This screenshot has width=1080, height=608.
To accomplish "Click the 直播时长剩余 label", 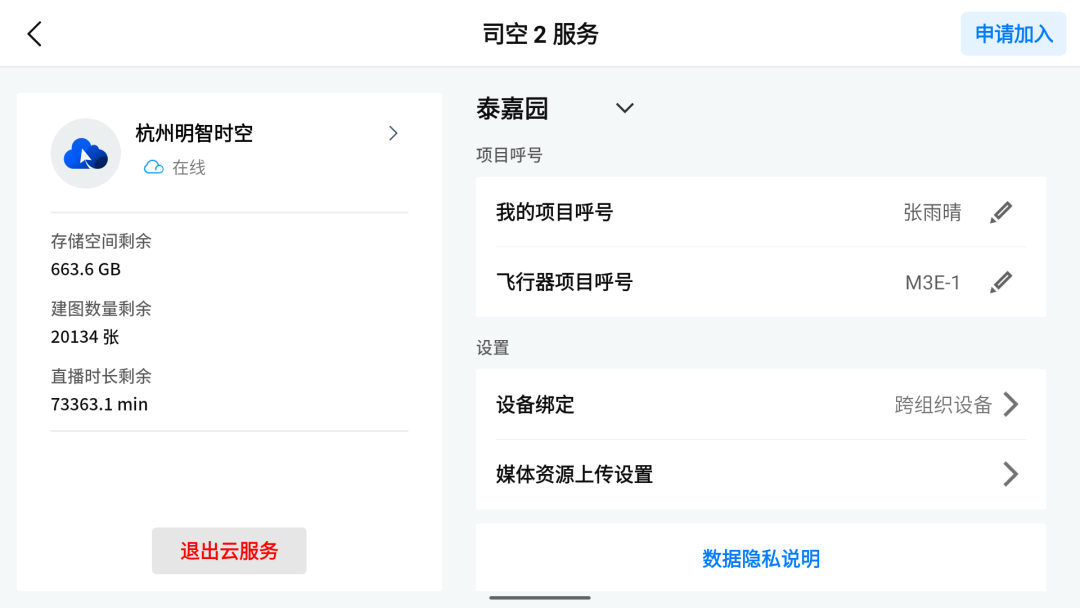I will pos(101,376).
